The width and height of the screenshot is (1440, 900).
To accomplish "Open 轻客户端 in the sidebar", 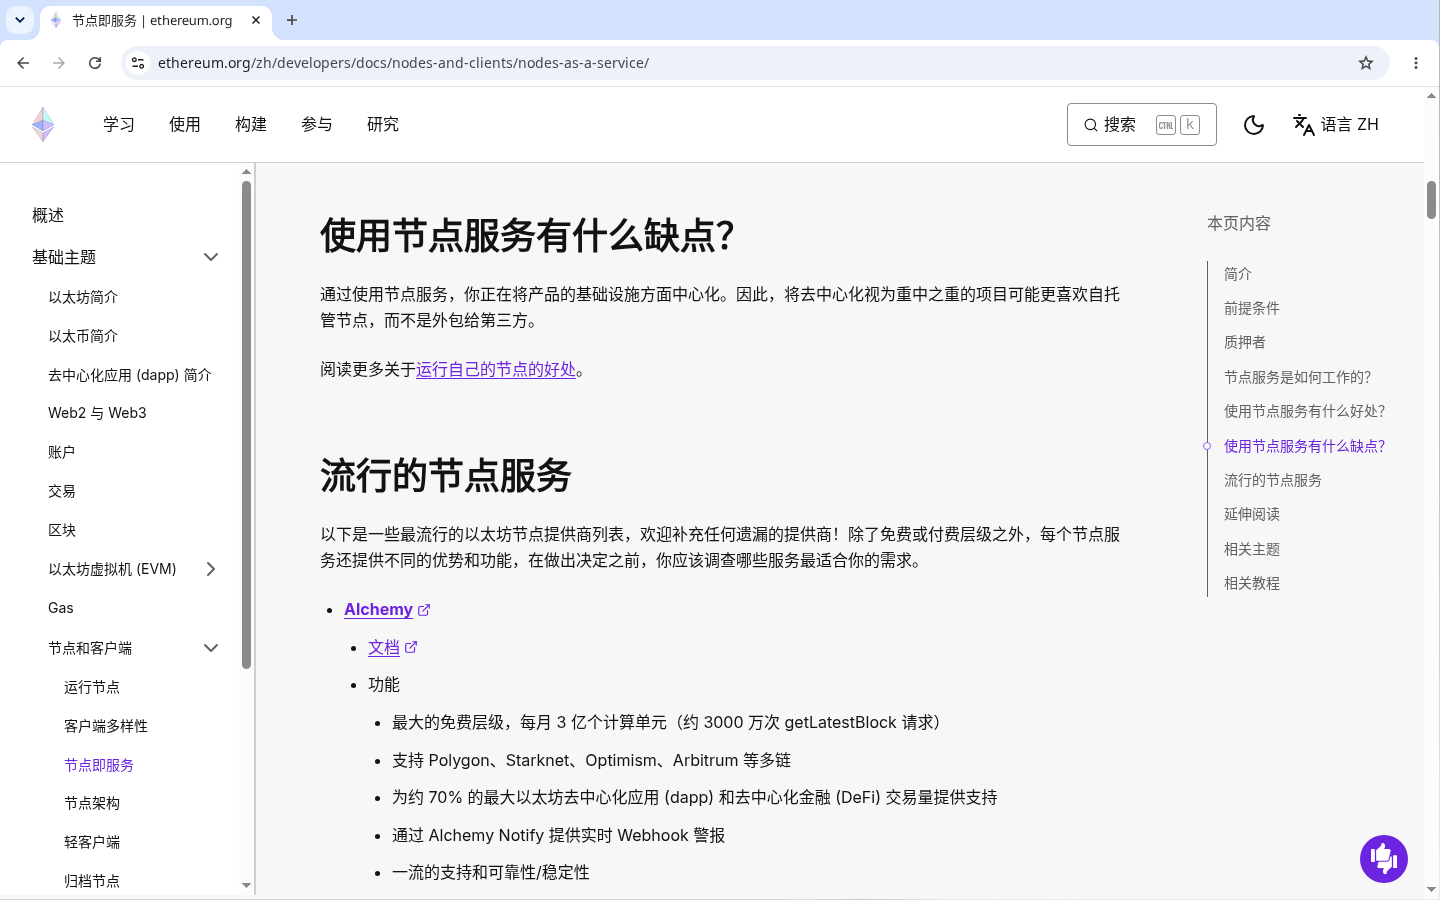I will point(92,842).
